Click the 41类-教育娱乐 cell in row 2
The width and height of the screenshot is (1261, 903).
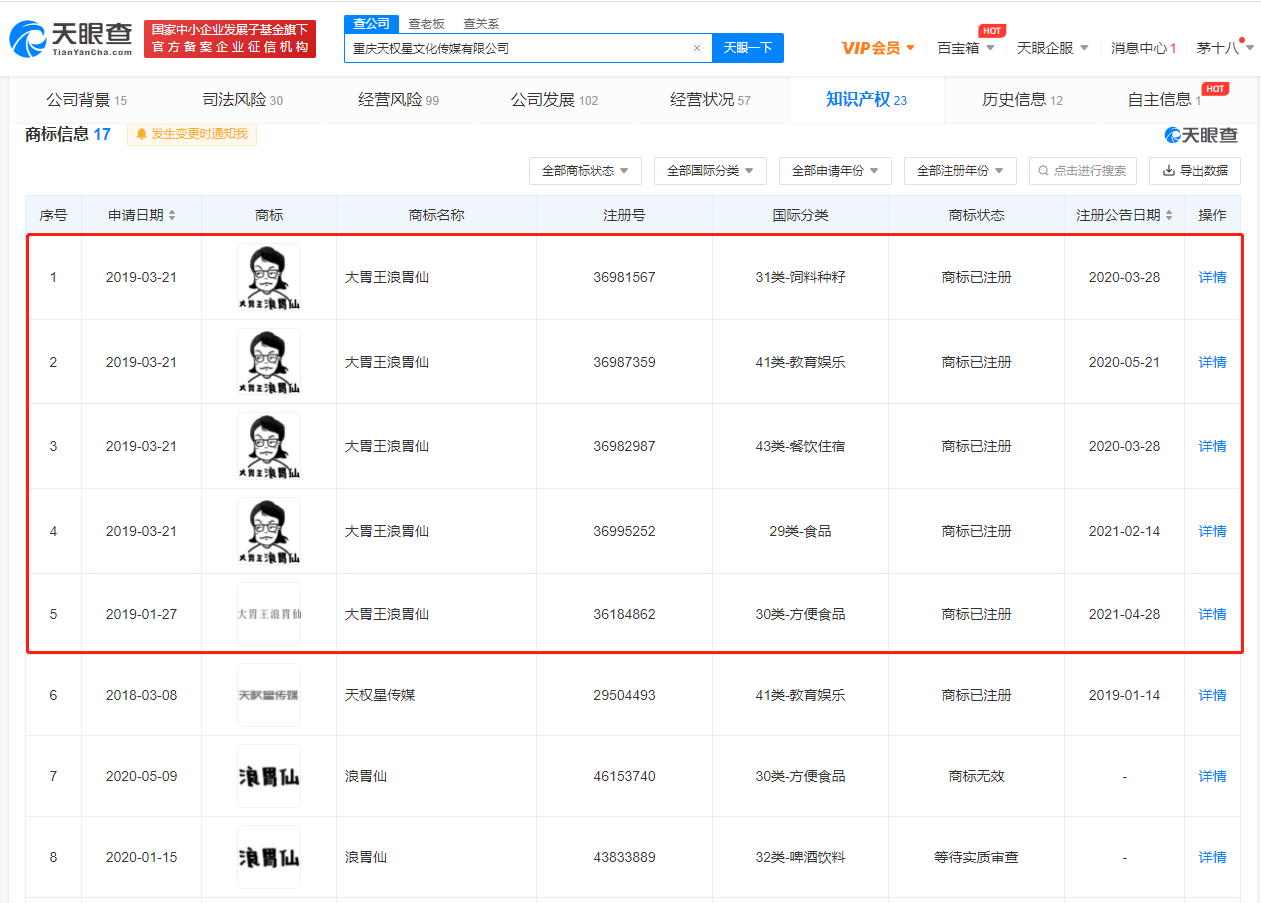click(800, 362)
